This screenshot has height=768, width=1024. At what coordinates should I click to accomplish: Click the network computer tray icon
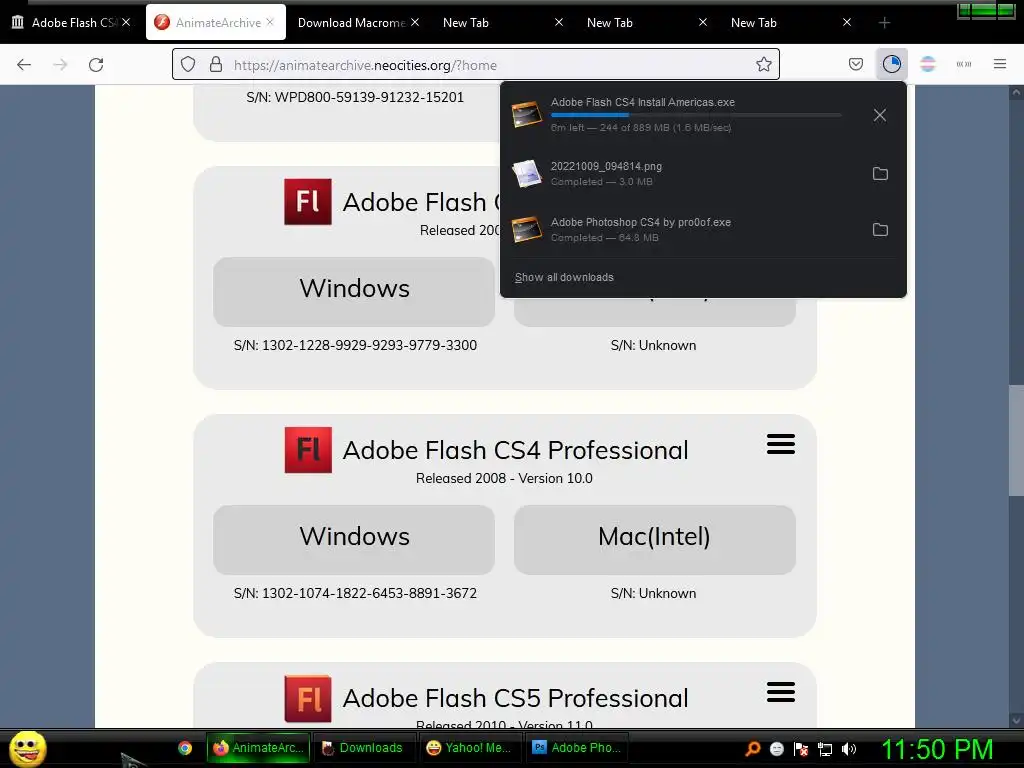(825, 749)
